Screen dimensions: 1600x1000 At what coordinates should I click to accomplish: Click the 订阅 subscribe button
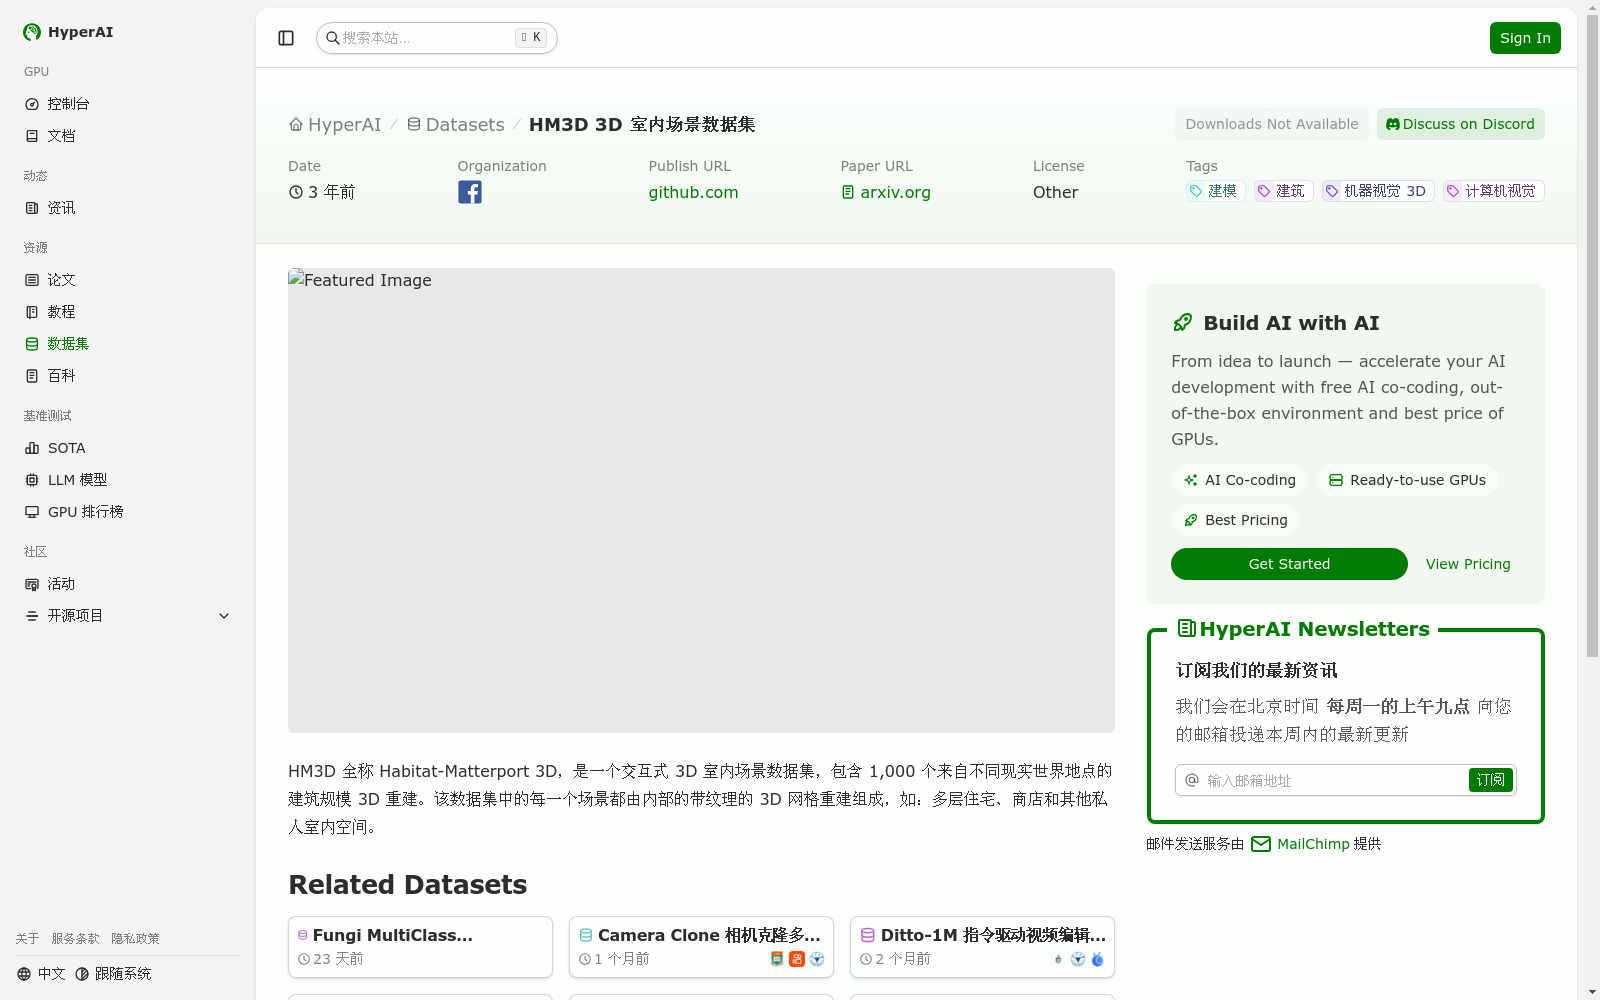(1490, 780)
